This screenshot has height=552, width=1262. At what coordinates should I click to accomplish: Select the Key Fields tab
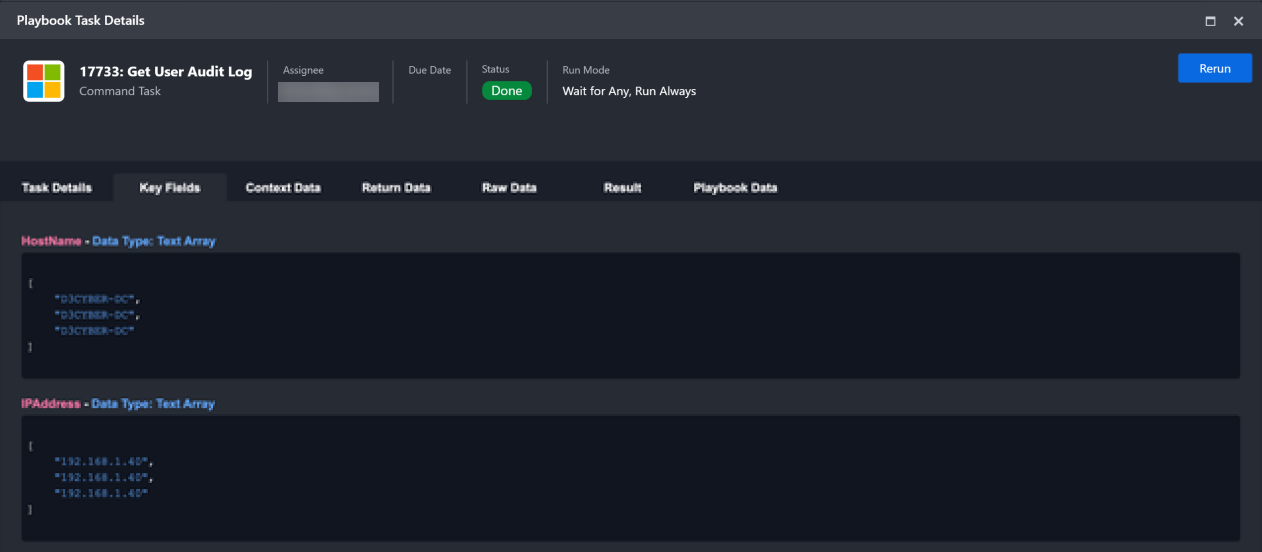coord(170,188)
